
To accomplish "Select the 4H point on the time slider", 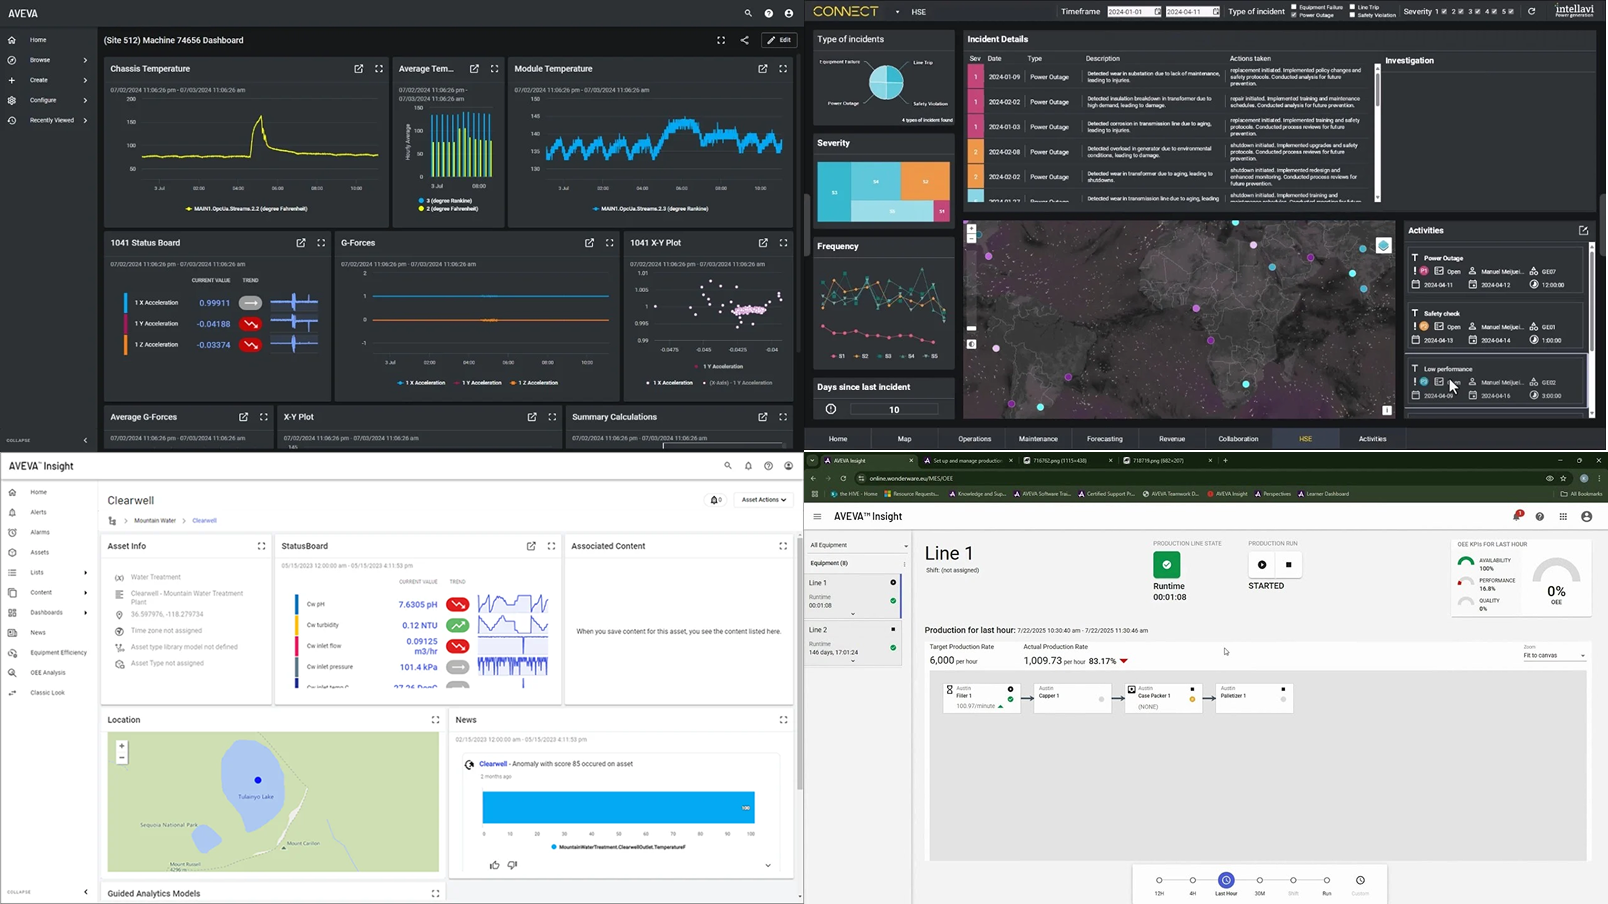I will 1193,881.
